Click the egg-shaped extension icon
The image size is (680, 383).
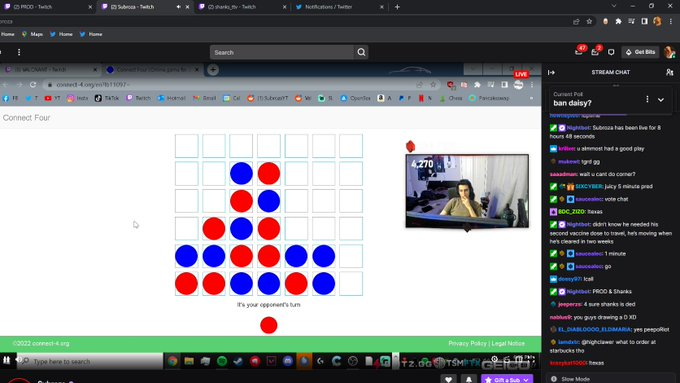point(605,21)
